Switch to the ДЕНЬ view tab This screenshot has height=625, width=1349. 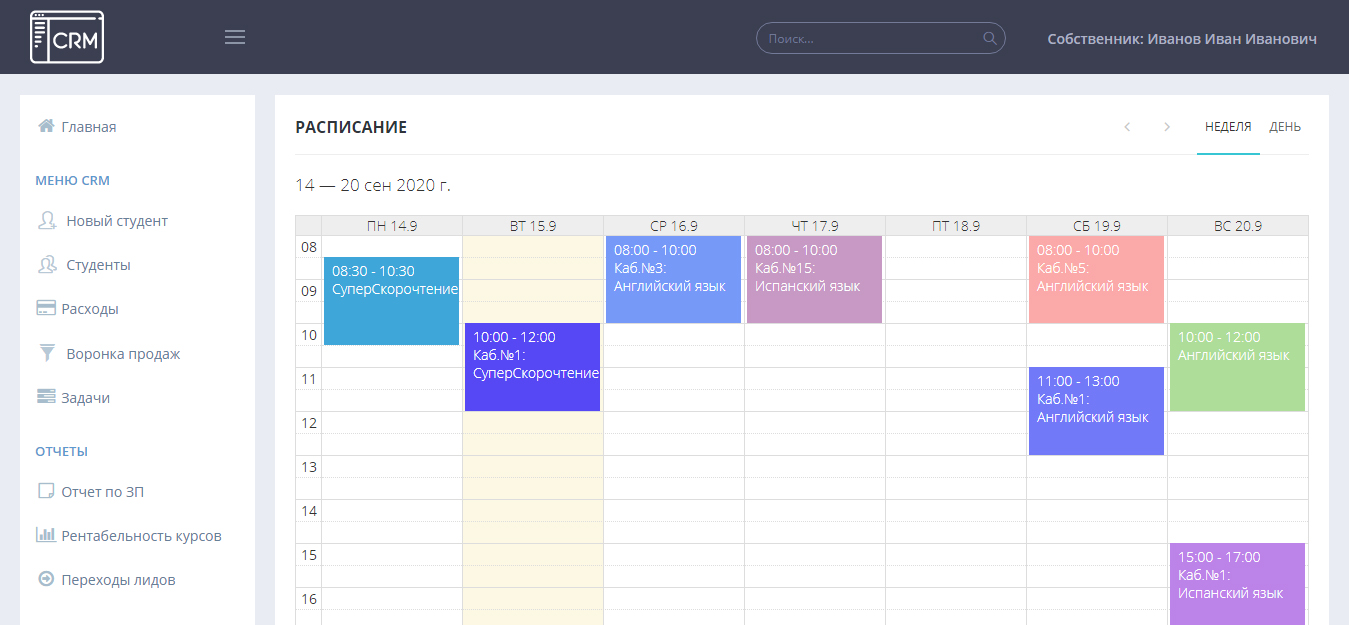(x=1285, y=127)
